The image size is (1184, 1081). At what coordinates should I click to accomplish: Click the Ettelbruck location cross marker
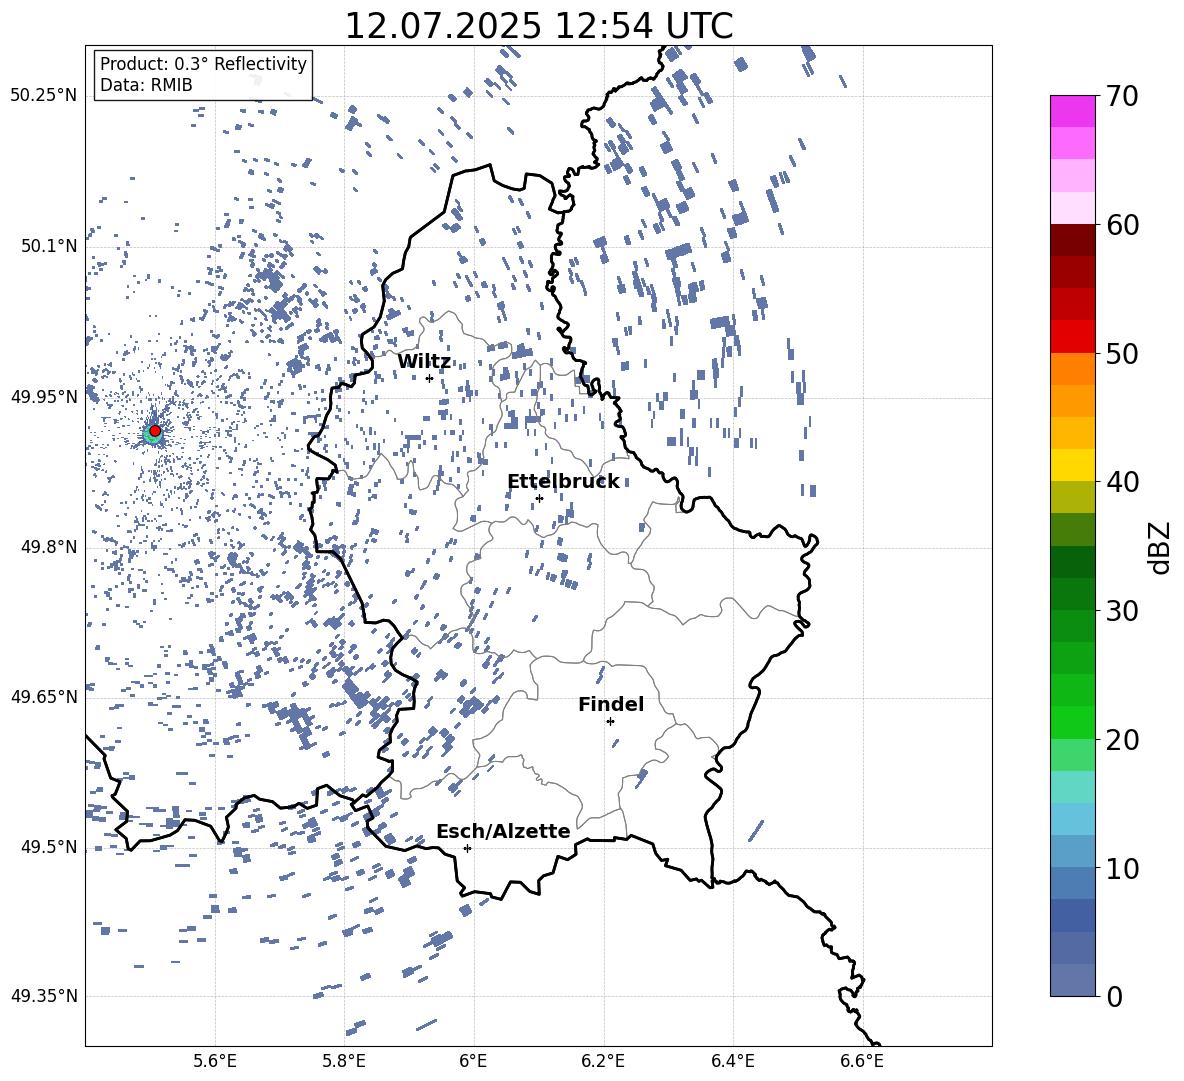click(539, 498)
